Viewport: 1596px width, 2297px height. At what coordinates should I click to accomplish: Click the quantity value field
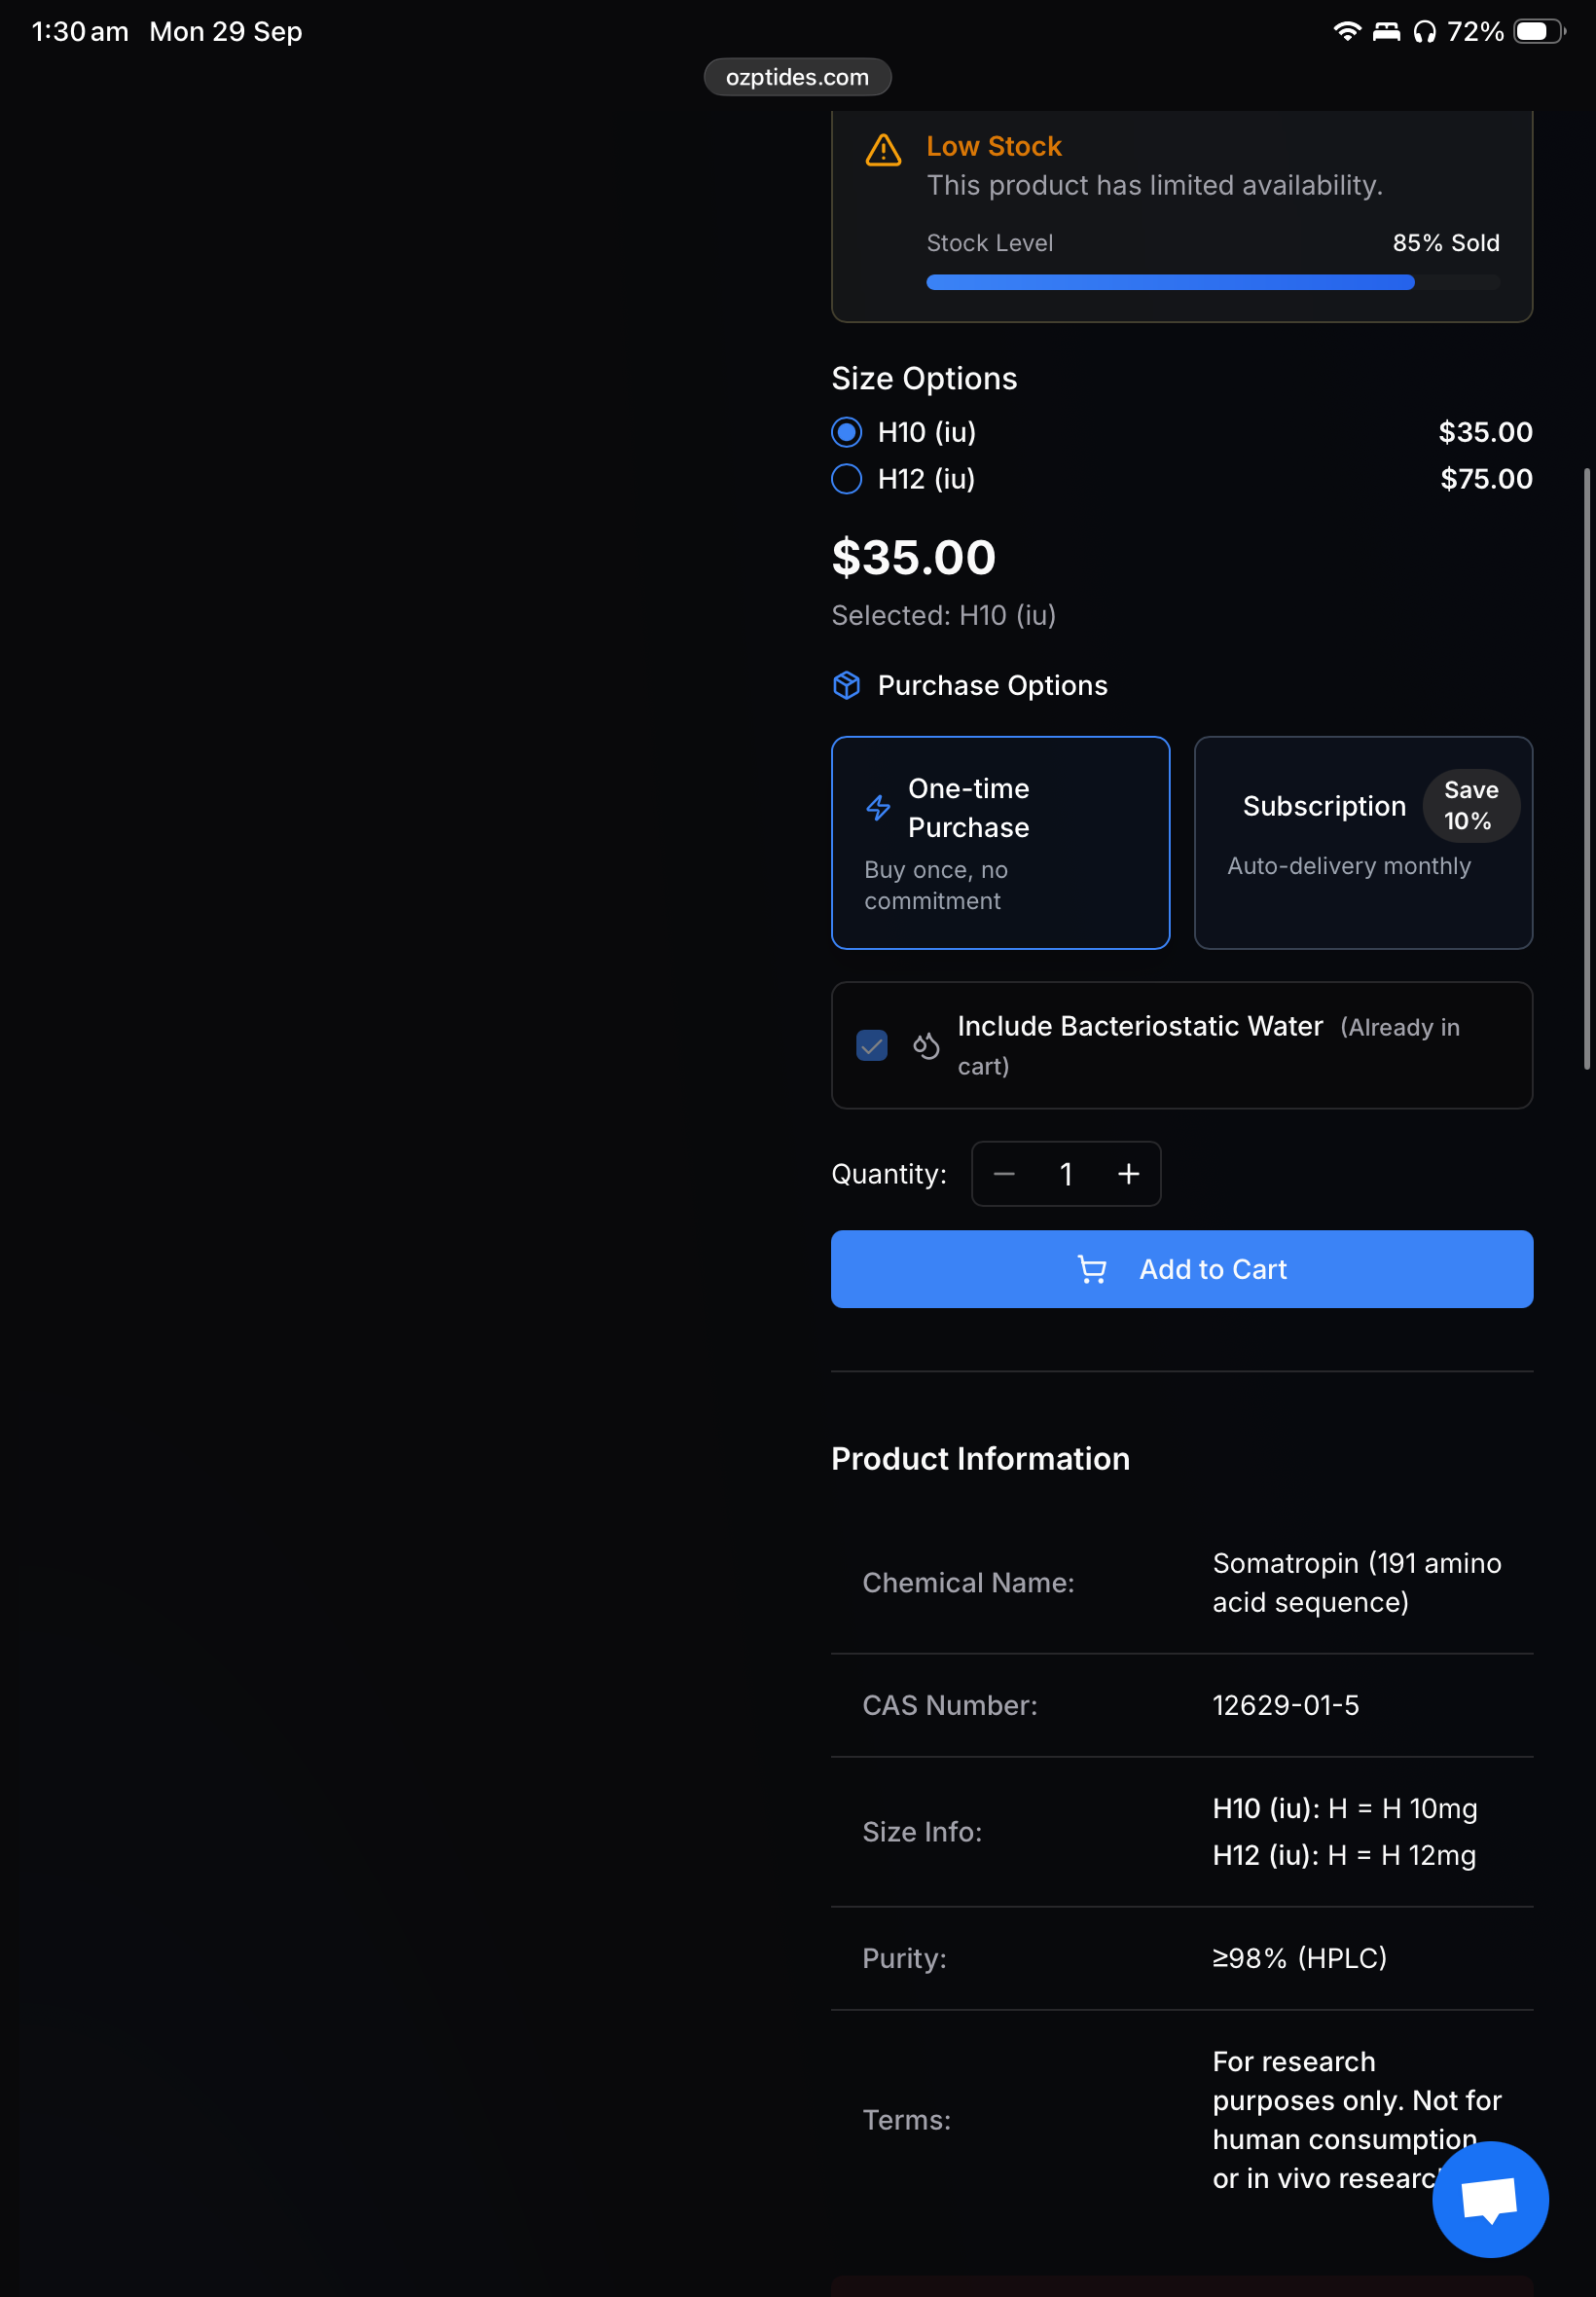pos(1066,1174)
